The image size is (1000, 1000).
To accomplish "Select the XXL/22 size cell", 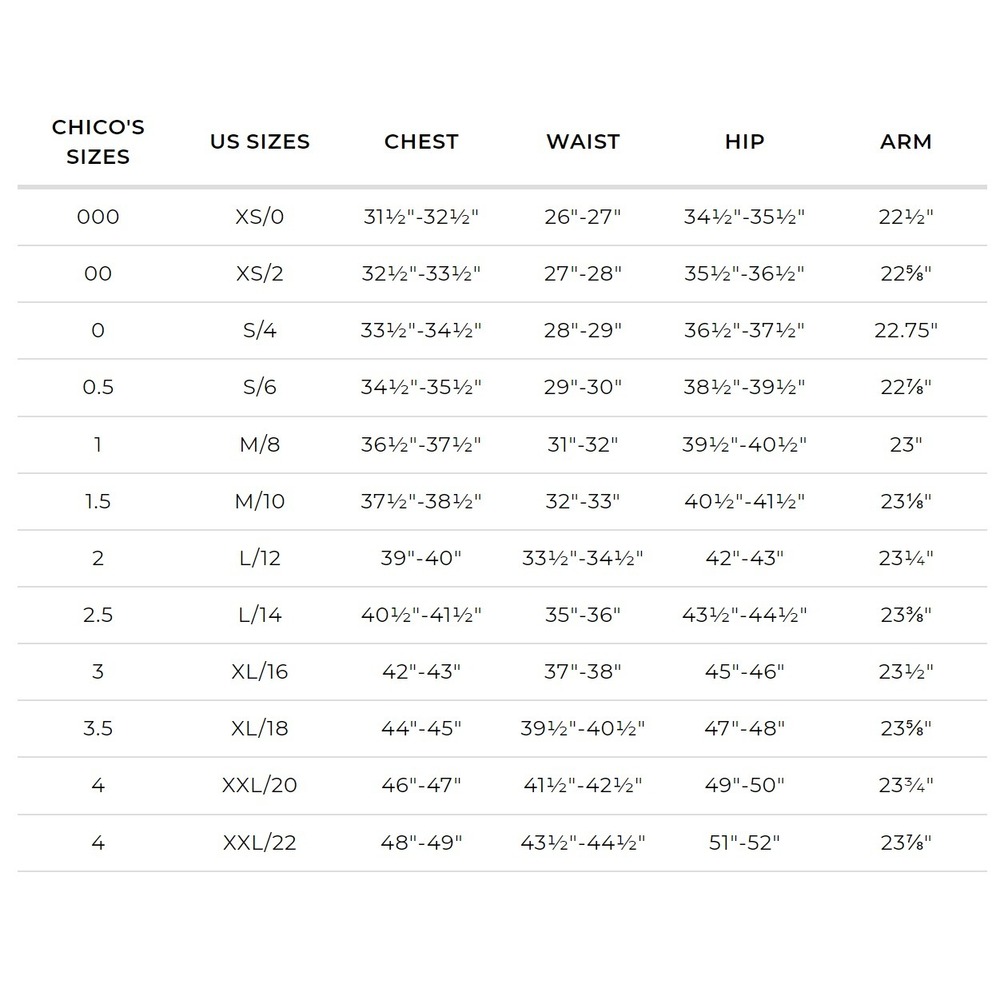I will (x=260, y=842).
